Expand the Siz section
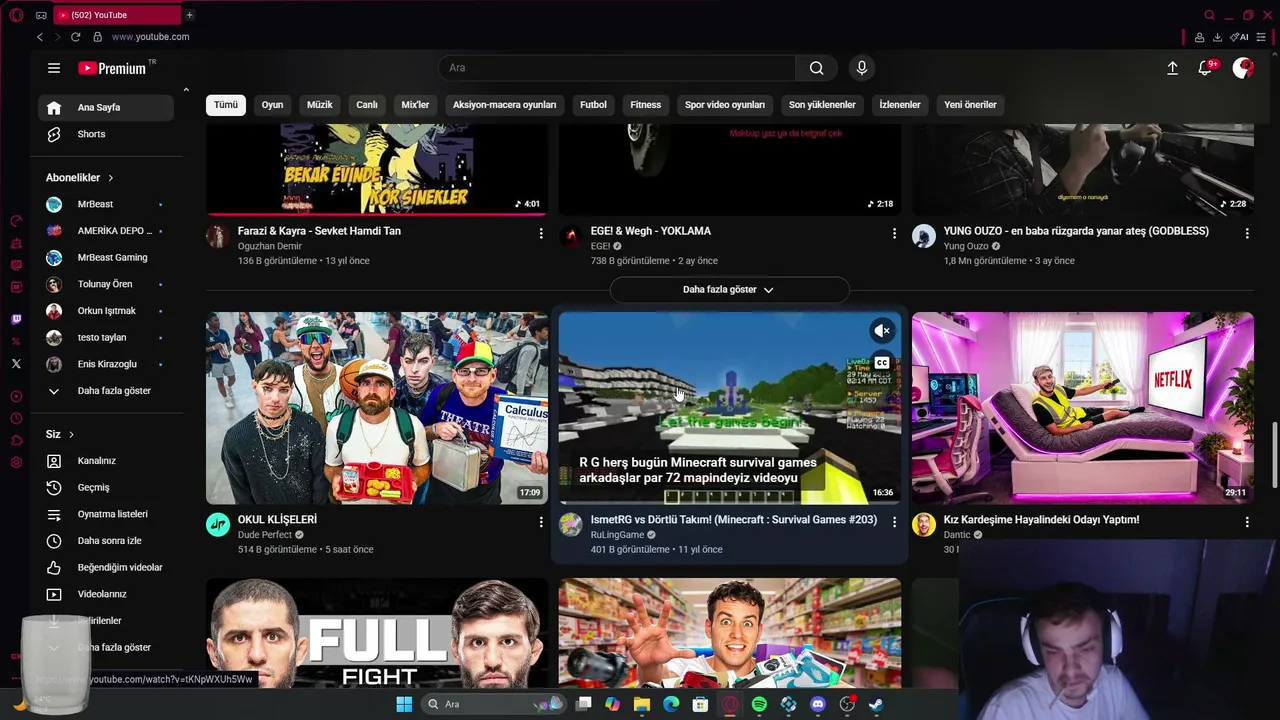The image size is (1280, 720). (x=60, y=434)
